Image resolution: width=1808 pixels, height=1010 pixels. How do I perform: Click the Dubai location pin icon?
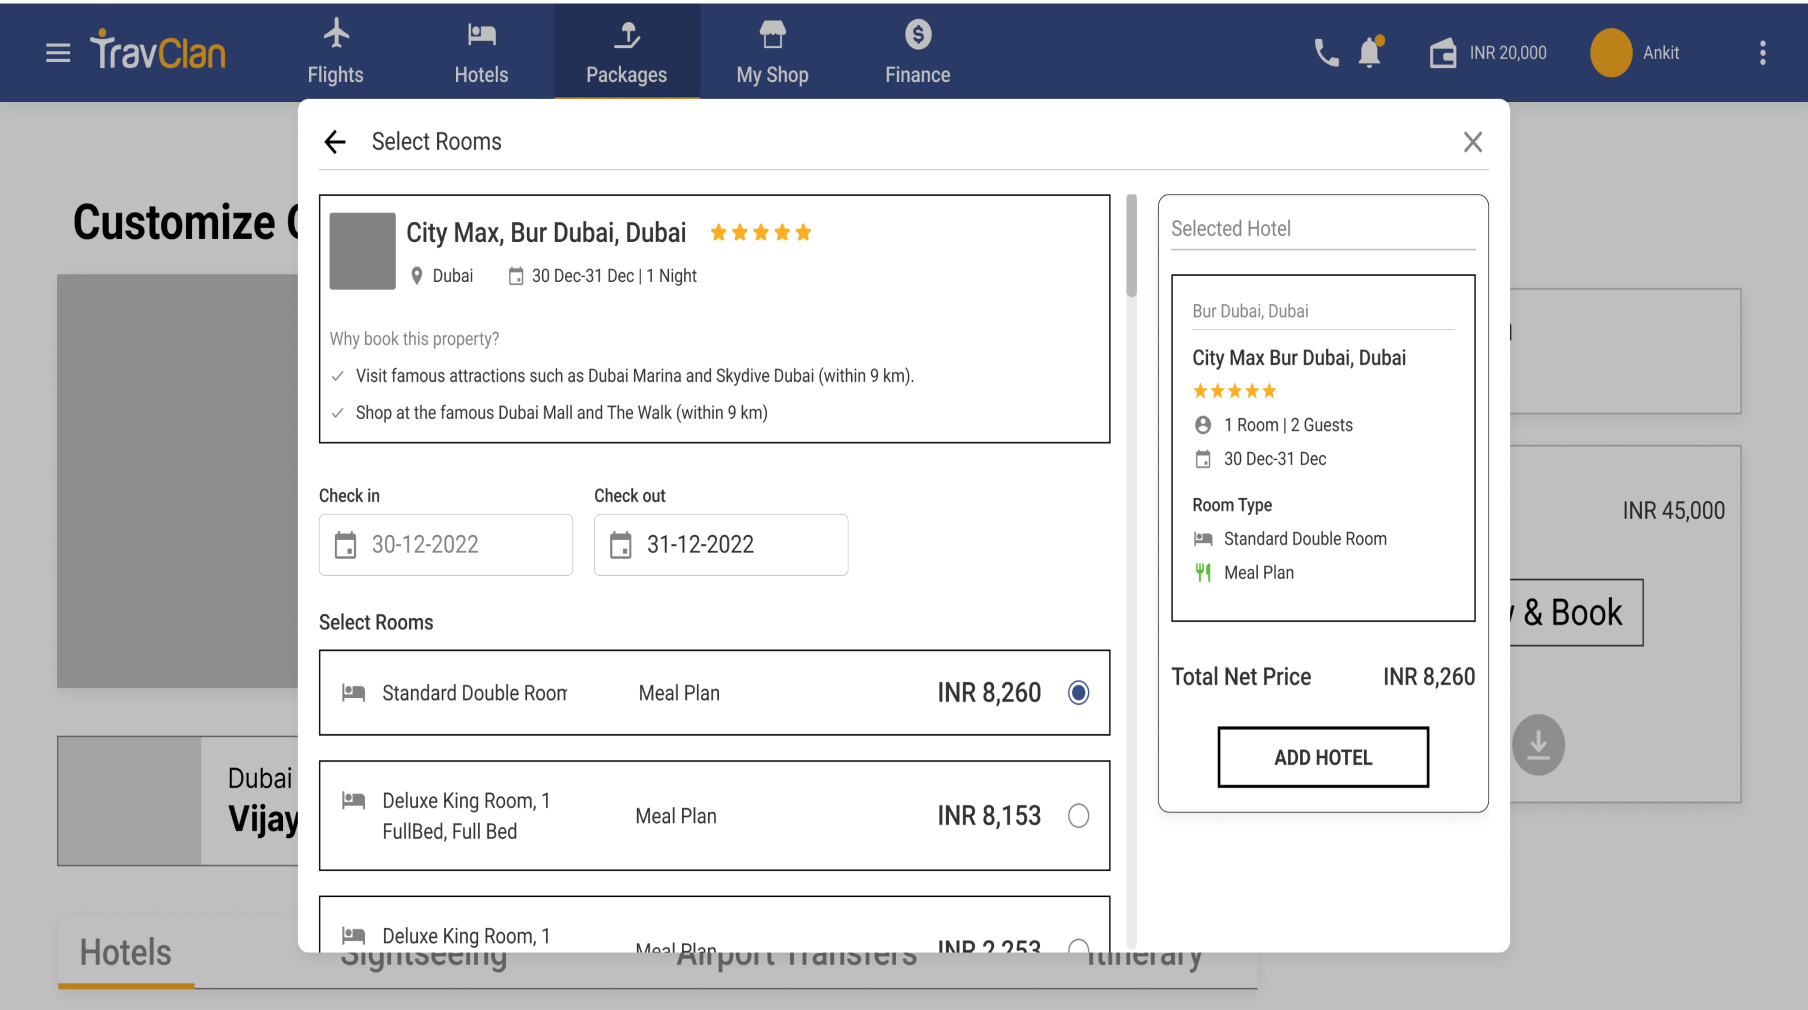tap(417, 276)
